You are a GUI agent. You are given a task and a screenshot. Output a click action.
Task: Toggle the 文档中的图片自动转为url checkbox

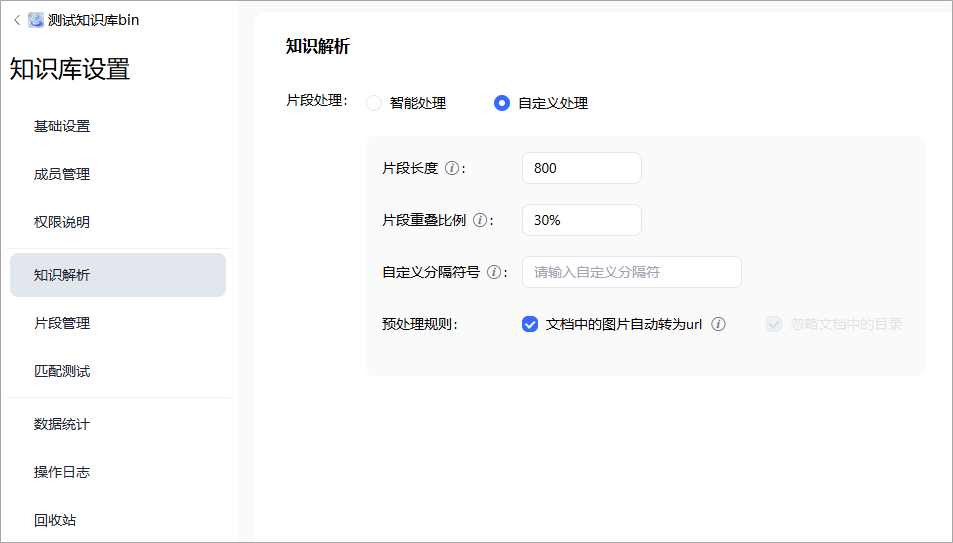pyautogui.click(x=530, y=324)
